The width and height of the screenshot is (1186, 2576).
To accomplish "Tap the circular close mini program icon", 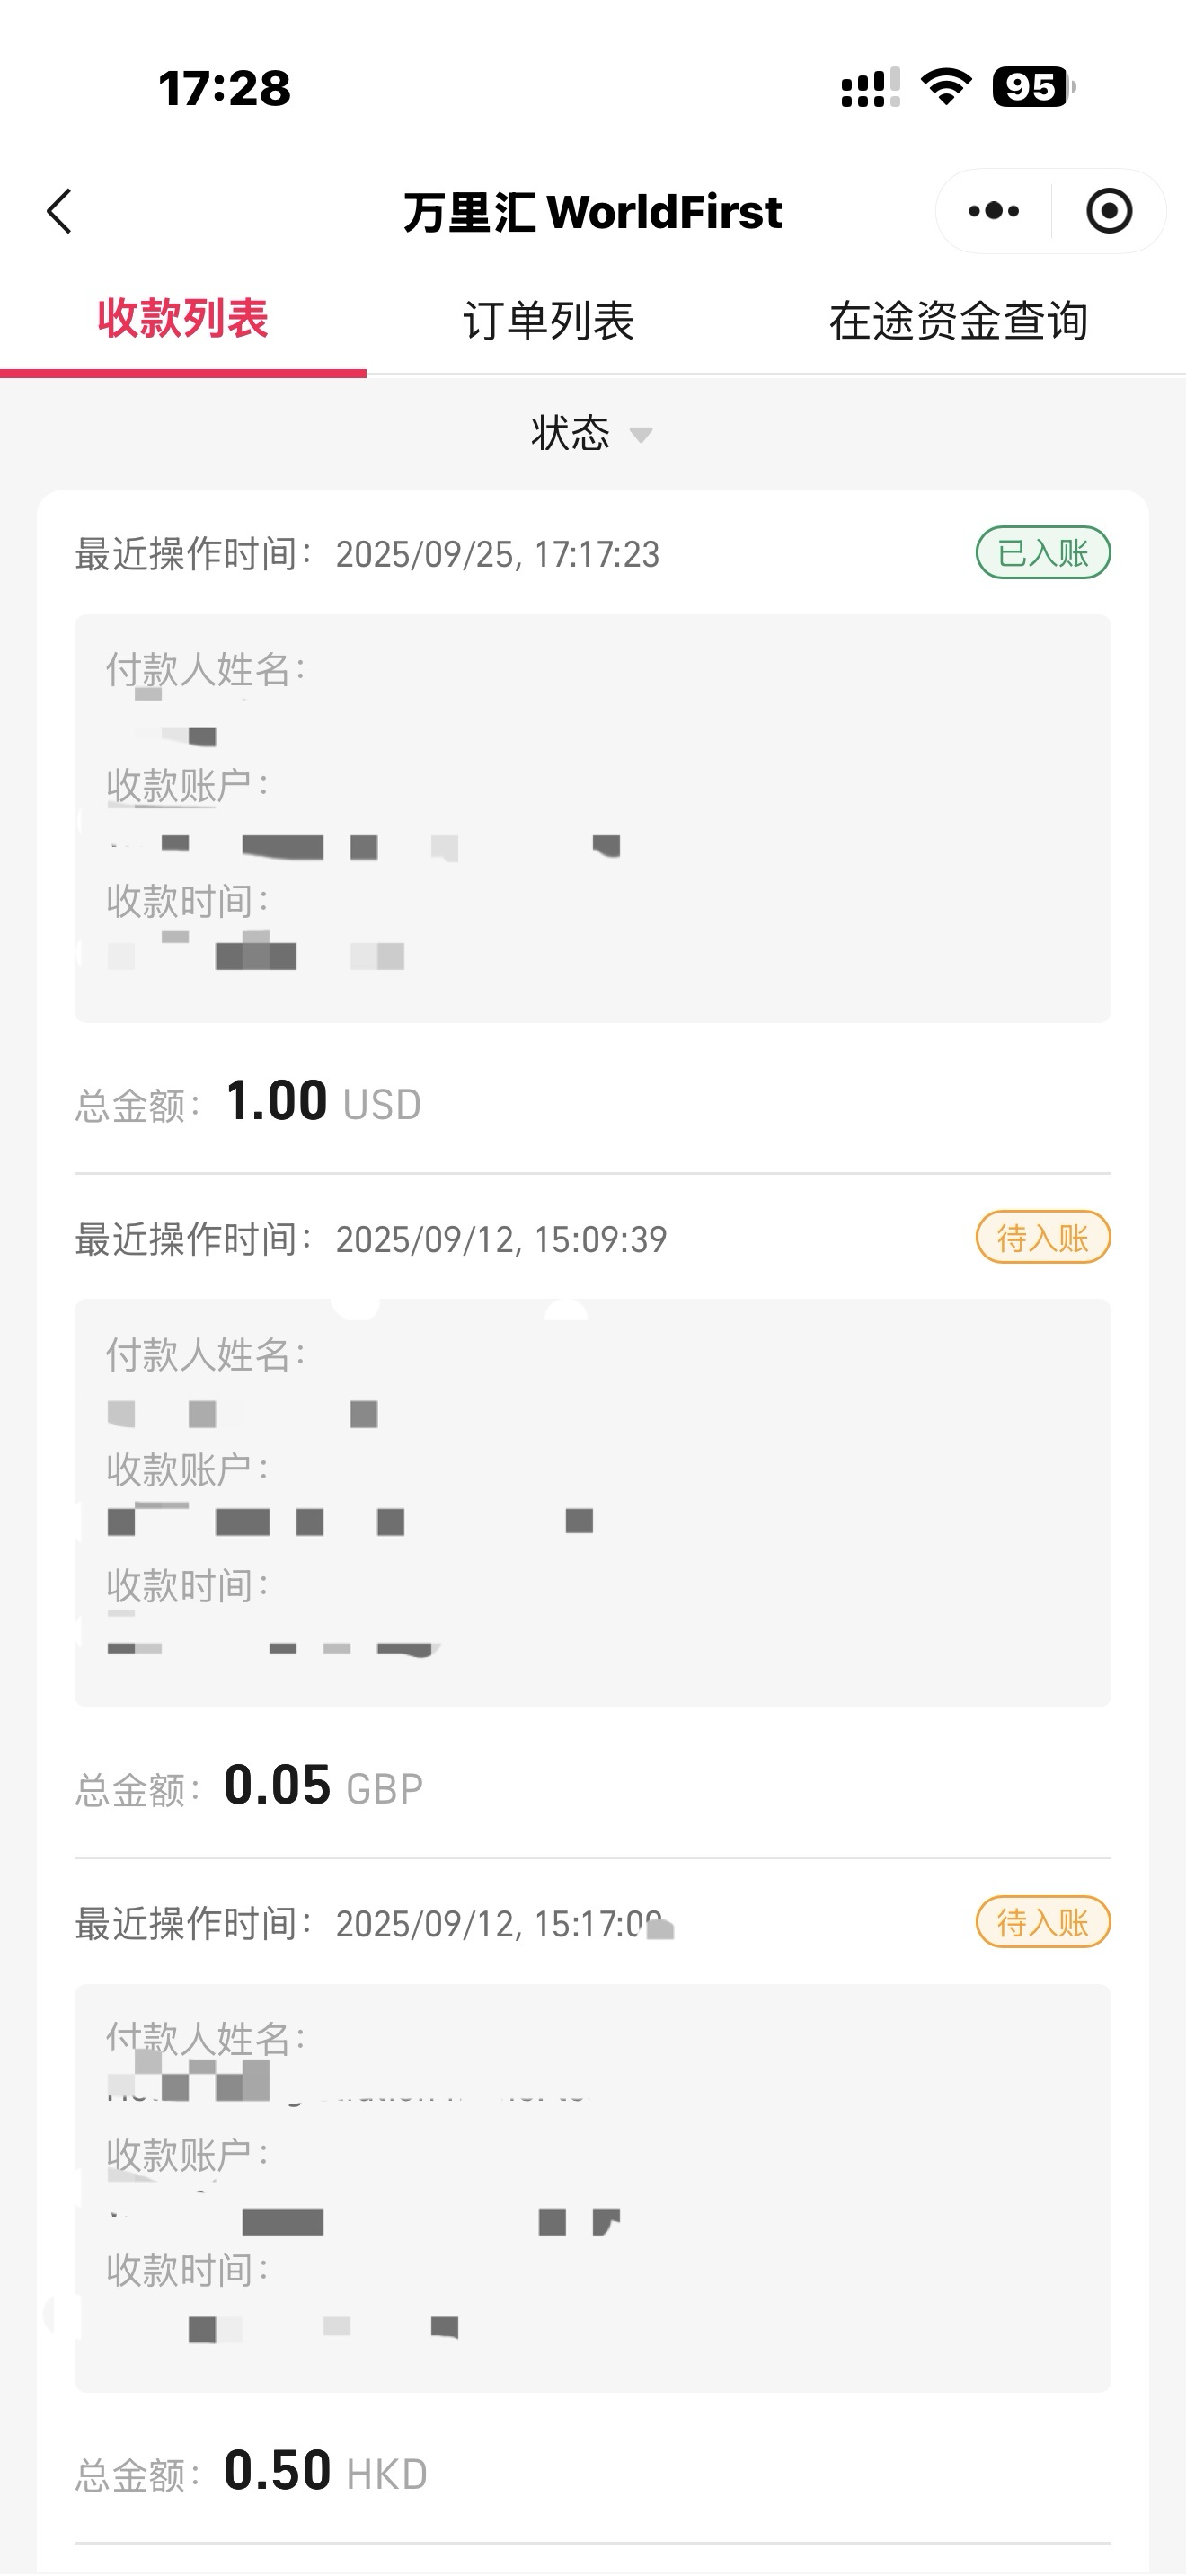I will [x=1109, y=211].
